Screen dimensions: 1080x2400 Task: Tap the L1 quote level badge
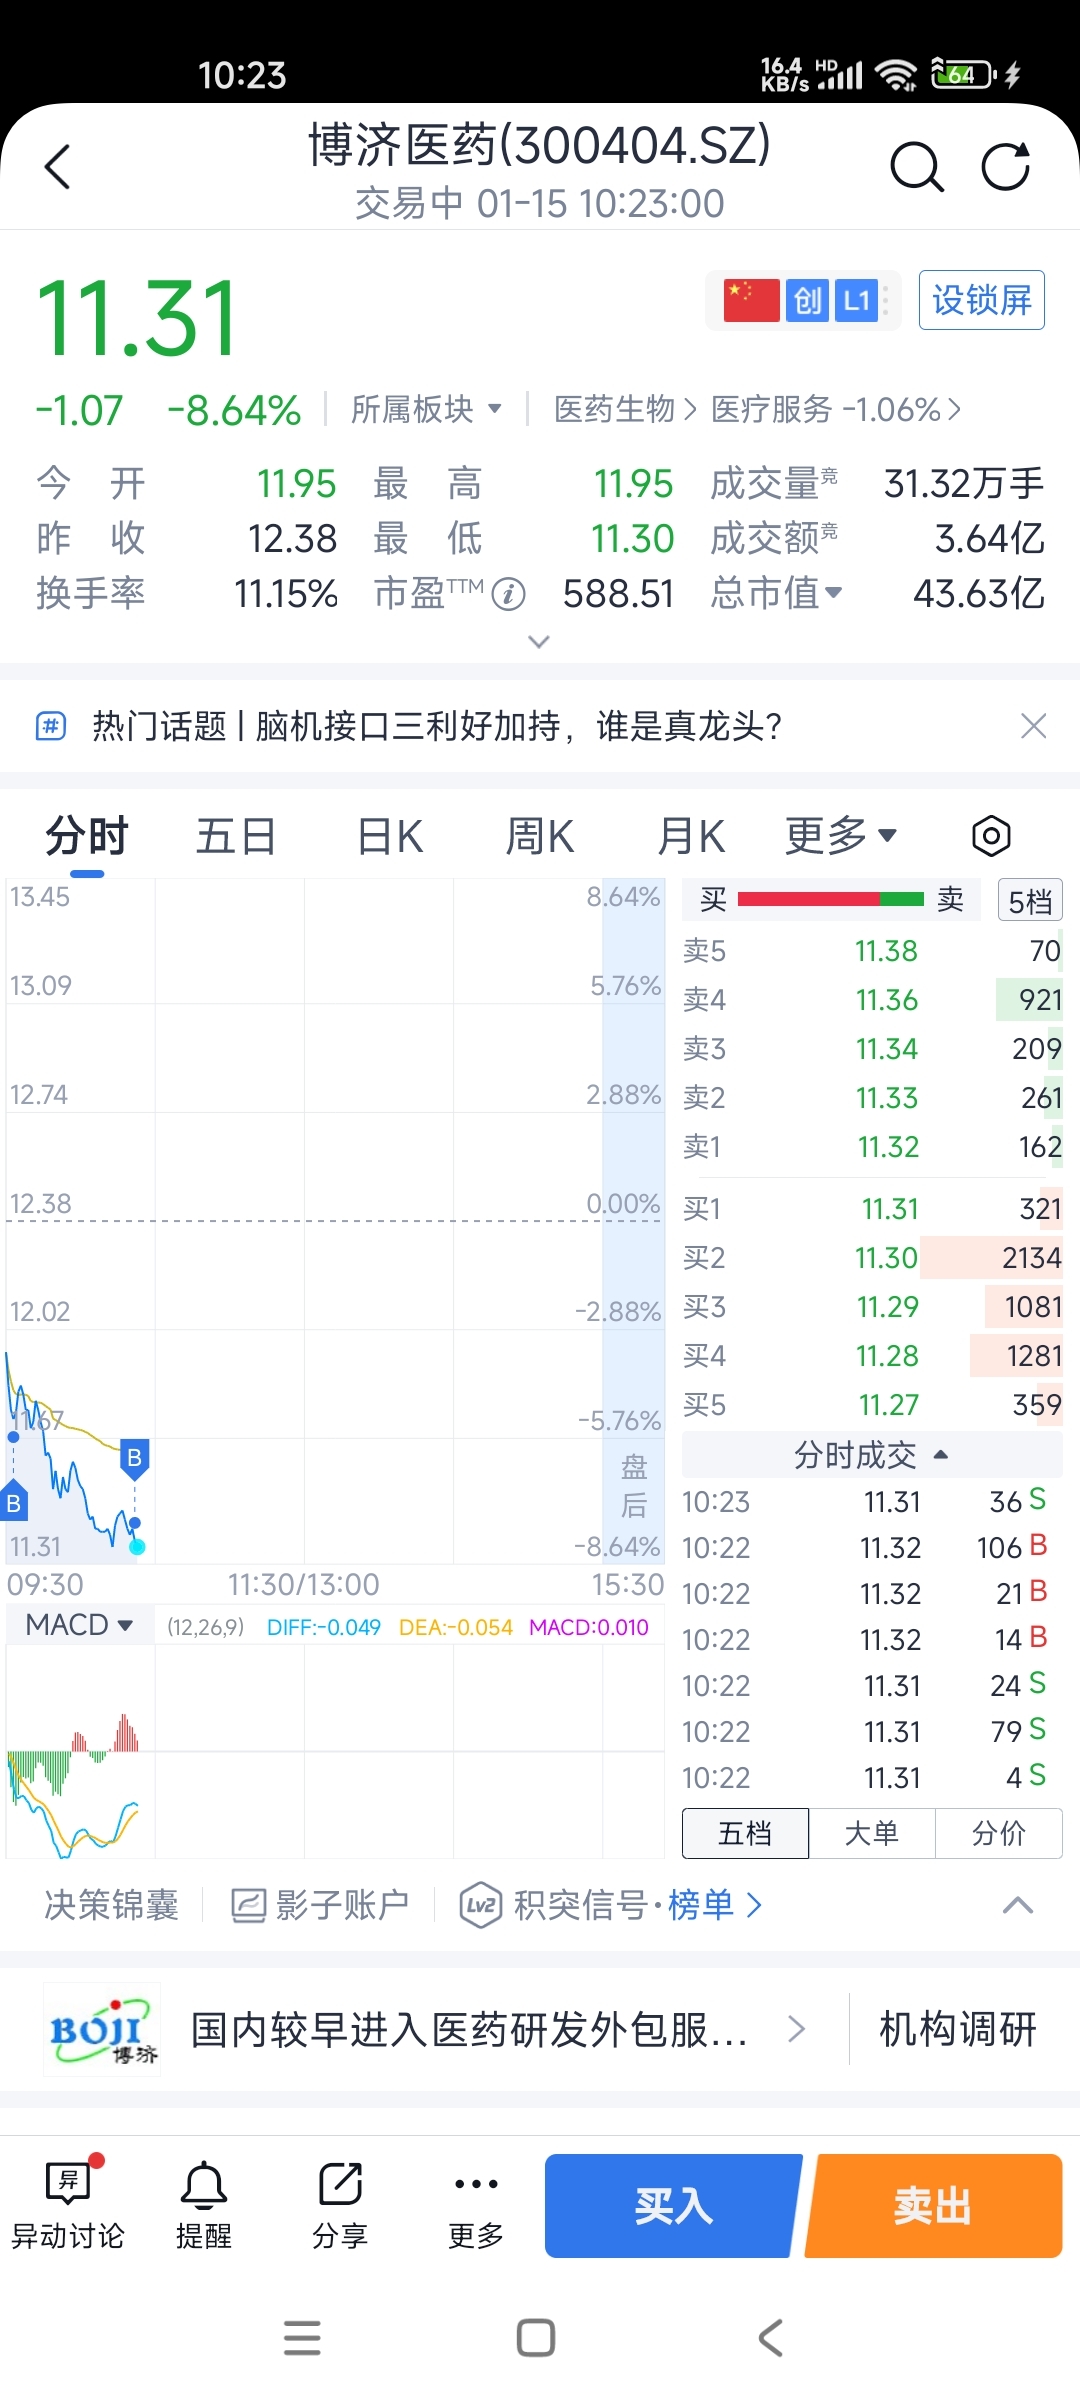856,300
